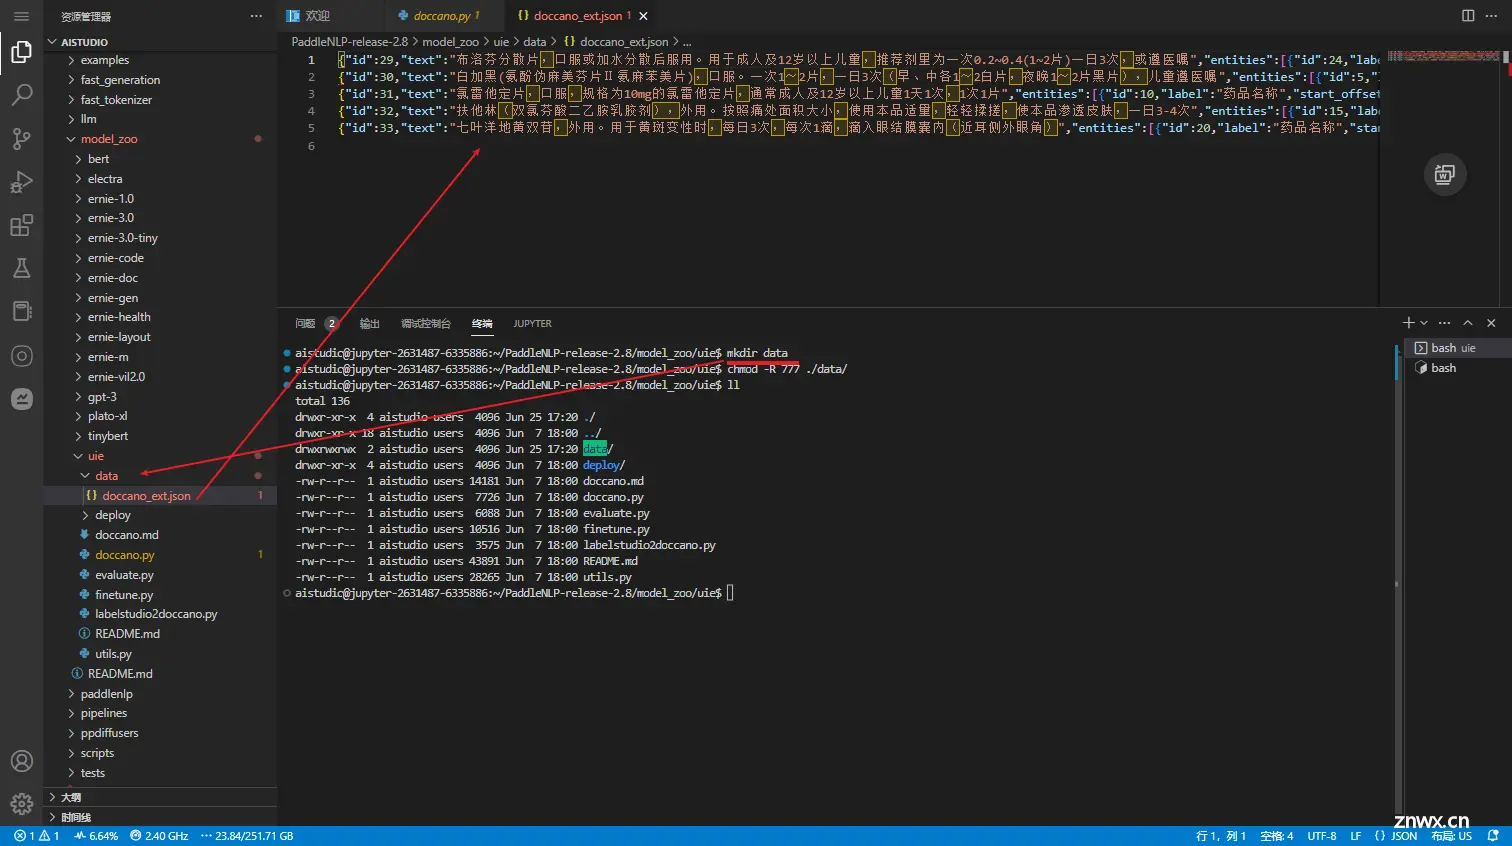Collapse the uie folder
The height and width of the screenshot is (846, 1512).
pos(160,456)
